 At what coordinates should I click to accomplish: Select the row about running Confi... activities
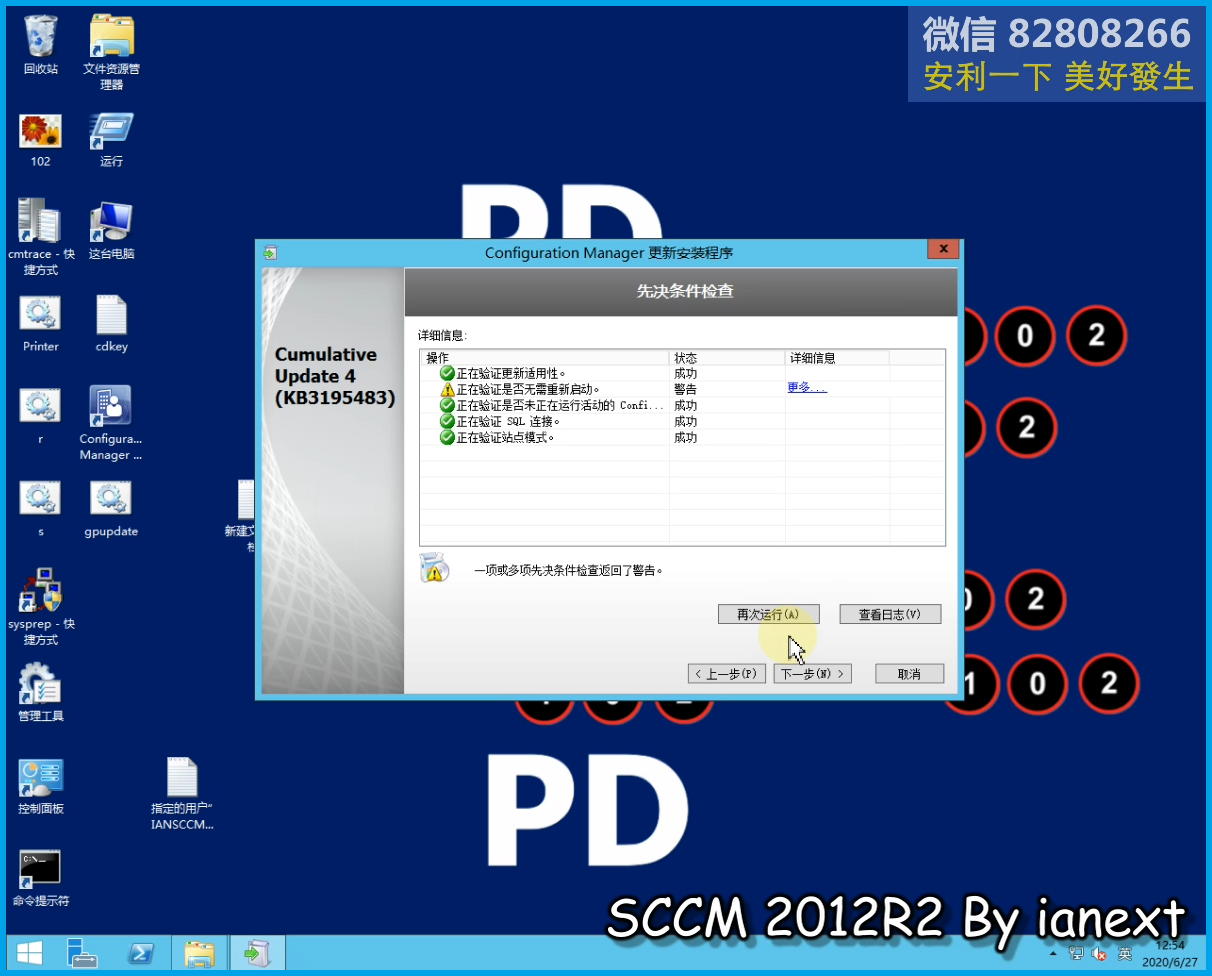[682, 405]
